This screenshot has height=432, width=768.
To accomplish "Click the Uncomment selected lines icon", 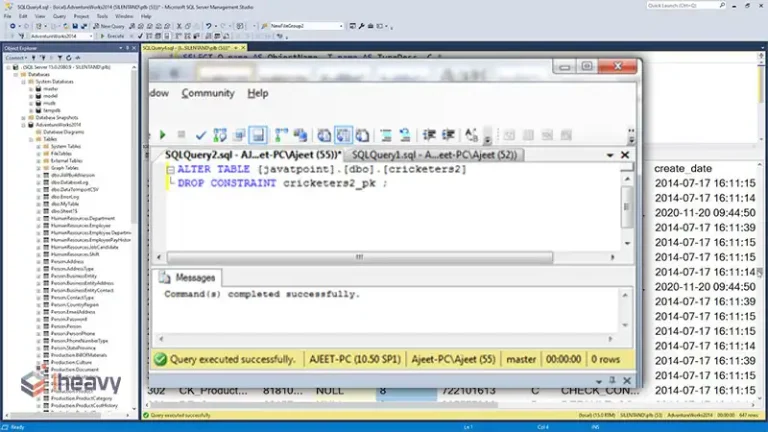I will pos(405,135).
